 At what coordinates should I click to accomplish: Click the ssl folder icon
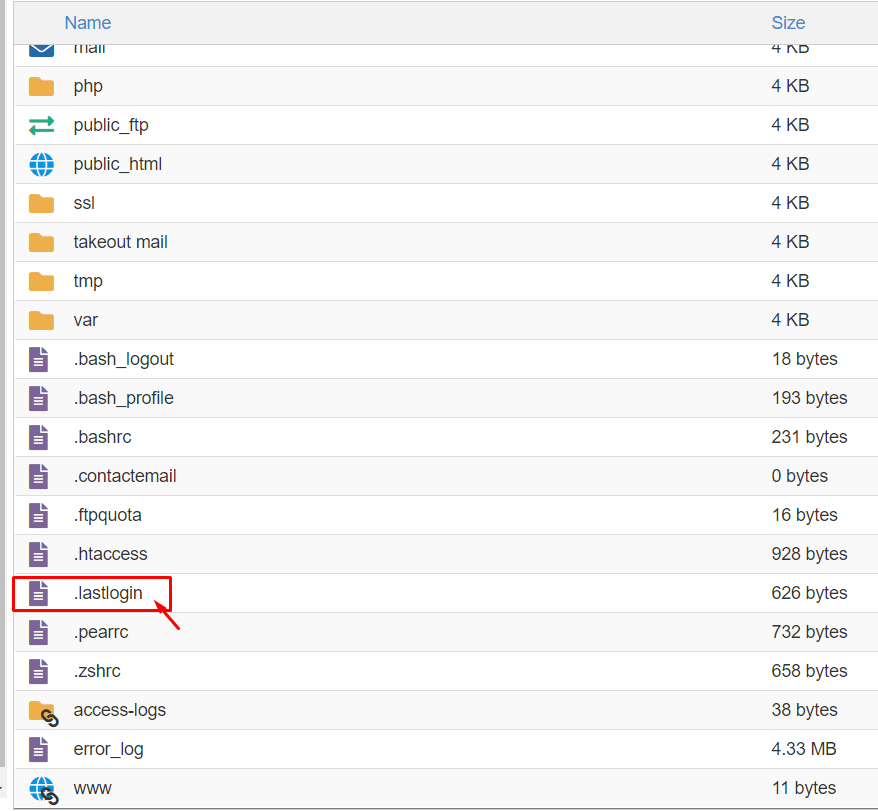click(x=41, y=203)
